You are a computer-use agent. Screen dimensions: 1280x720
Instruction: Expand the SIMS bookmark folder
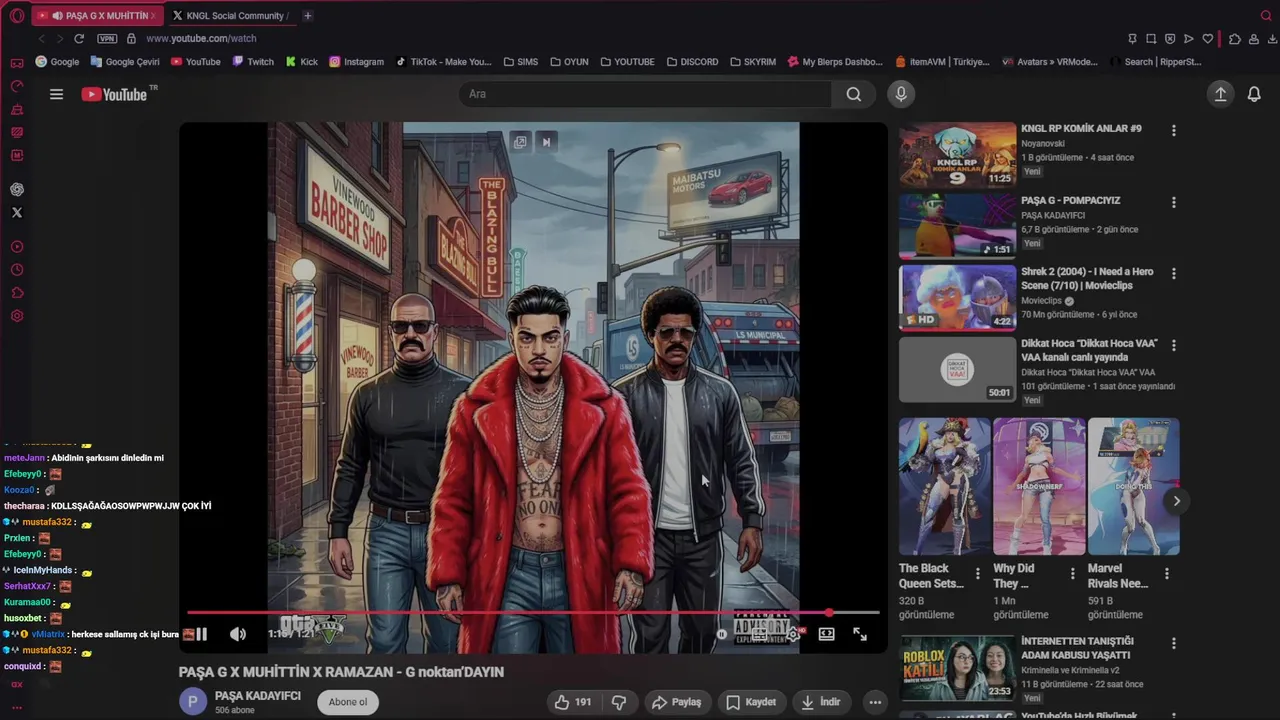click(x=520, y=61)
